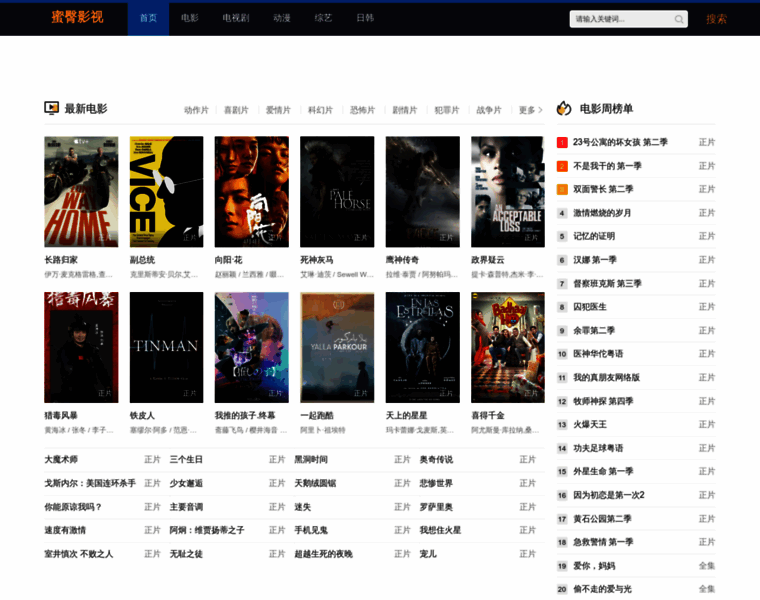Viewport: 760px width, 600px height.
Task: Open the 向阳·花 movie poster
Action: tap(252, 192)
